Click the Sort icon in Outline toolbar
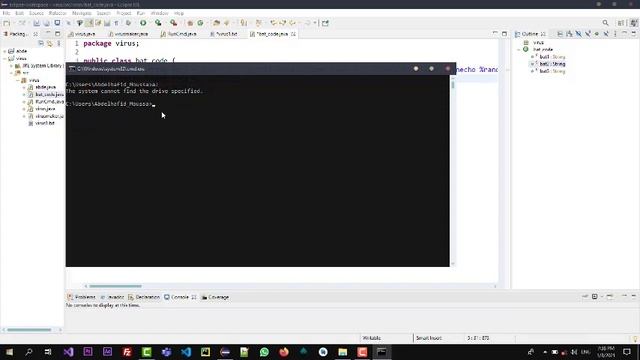The height and width of the screenshot is (360, 640). pos(569,34)
